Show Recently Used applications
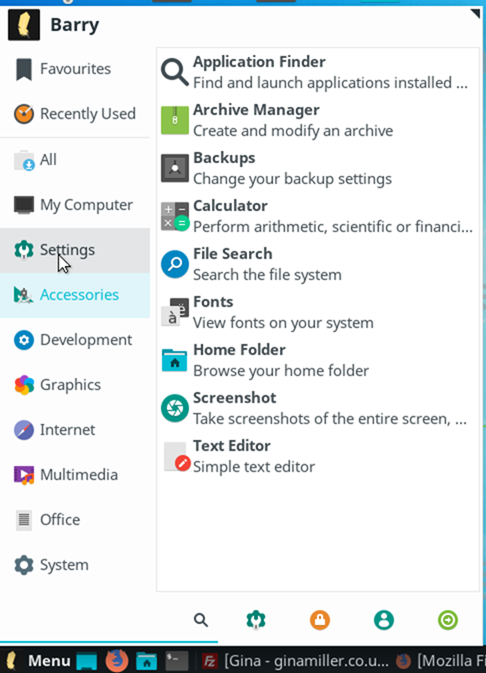486x673 pixels. pos(75,114)
